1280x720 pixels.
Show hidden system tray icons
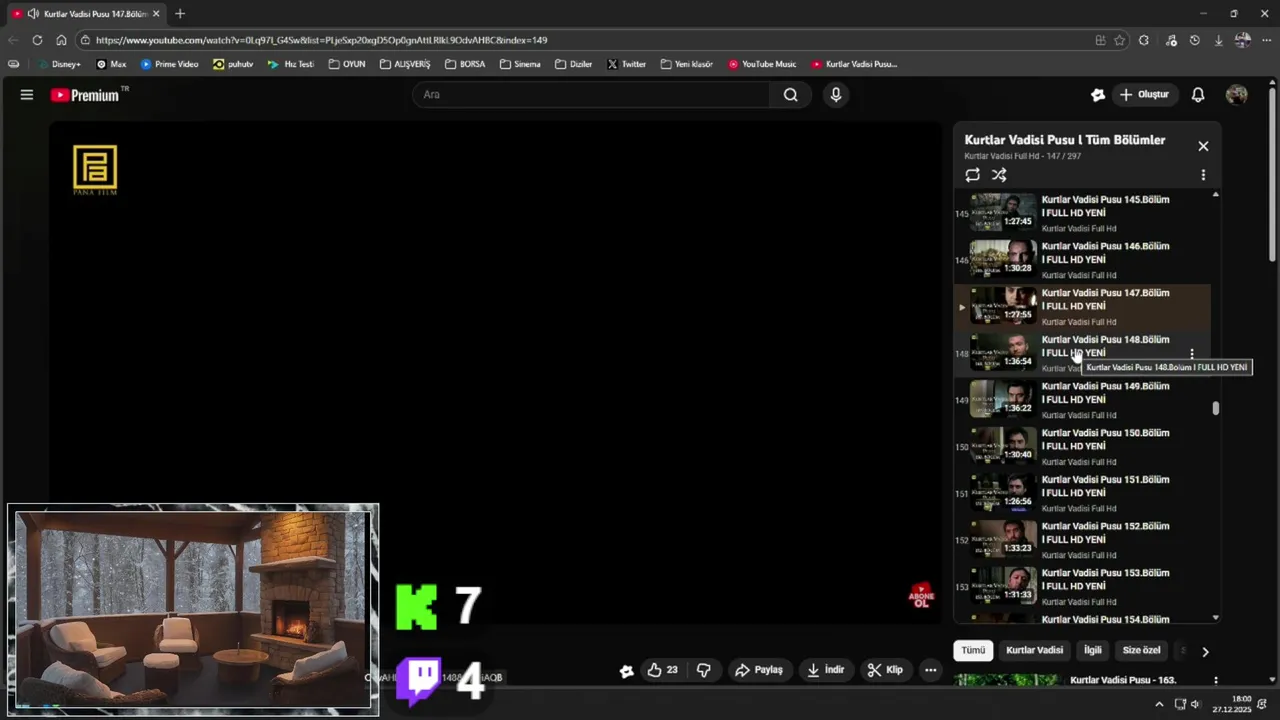1159,704
